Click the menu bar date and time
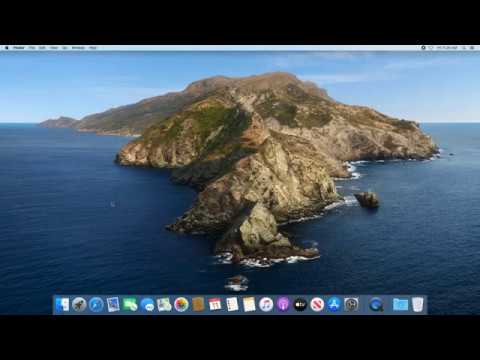480x360 pixels. coord(447,48)
